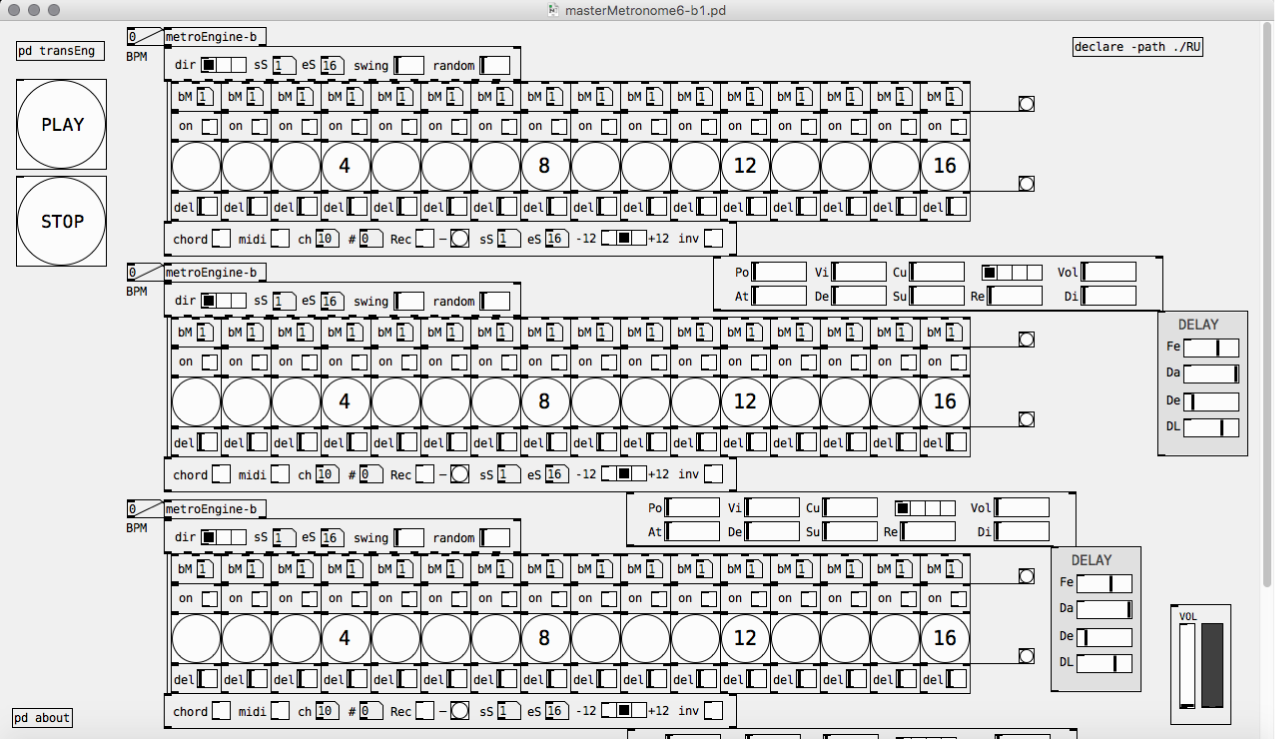1275x739 pixels.
Task: Click the ch number box in middle sequencer
Action: (326, 475)
